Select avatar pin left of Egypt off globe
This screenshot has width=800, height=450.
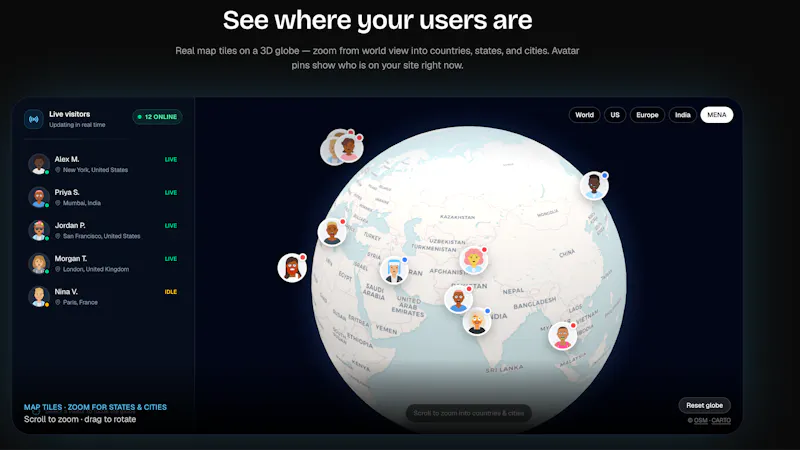pos(292,268)
